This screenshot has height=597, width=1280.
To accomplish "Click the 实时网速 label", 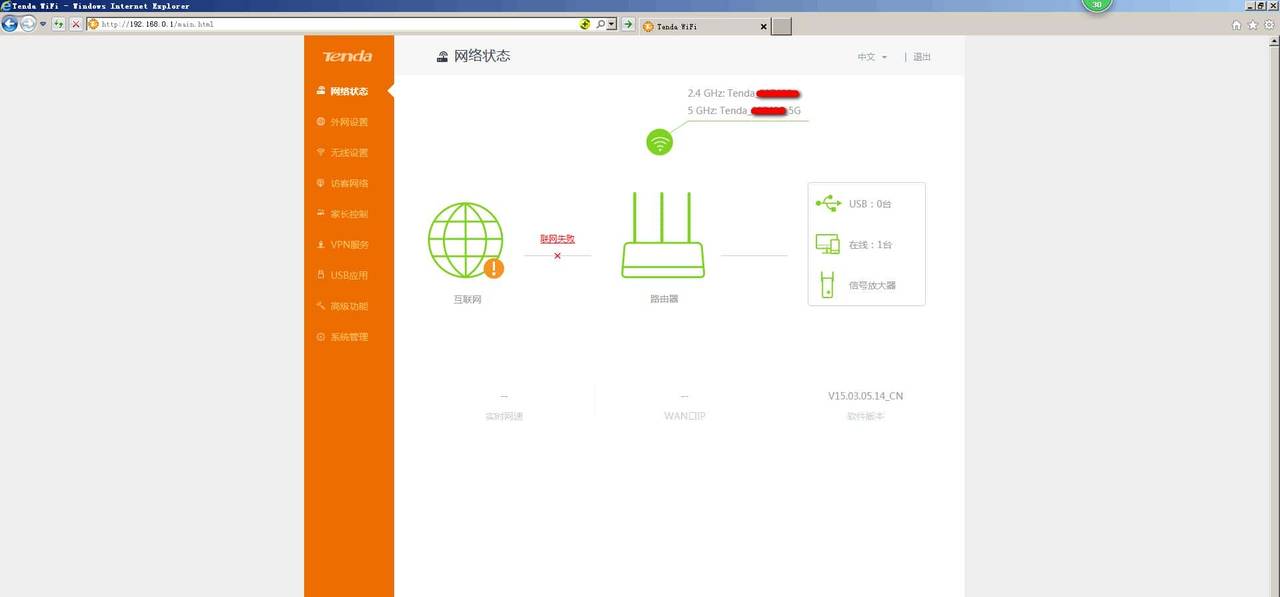I will tap(504, 416).
